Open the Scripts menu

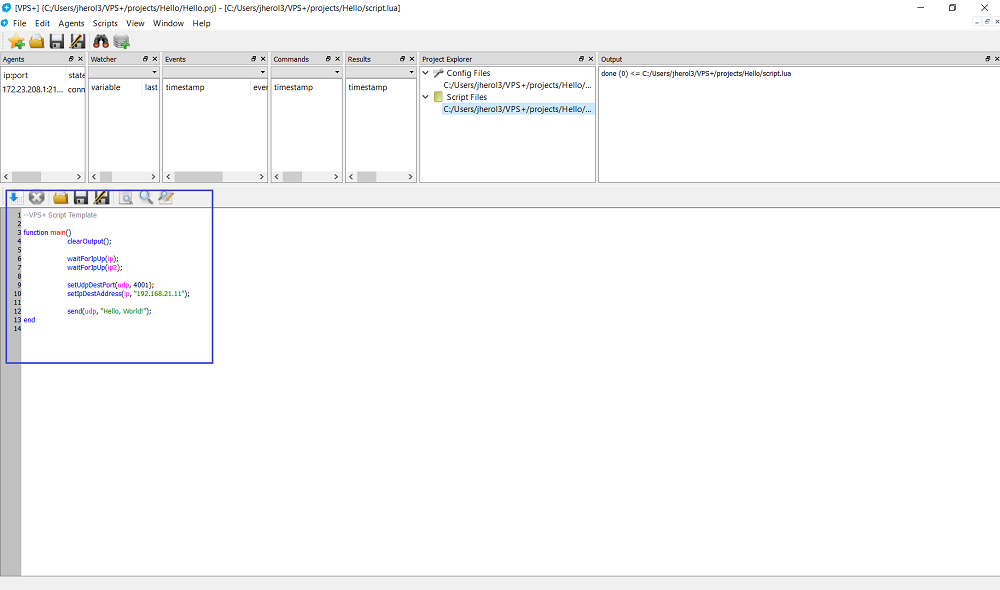[x=104, y=23]
